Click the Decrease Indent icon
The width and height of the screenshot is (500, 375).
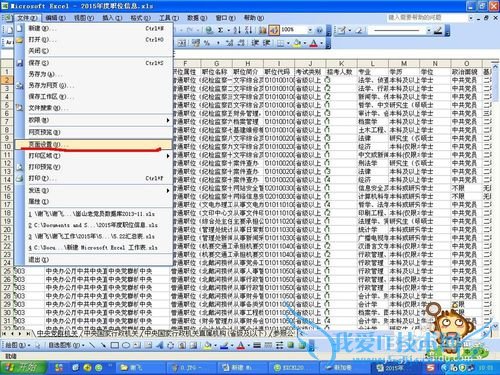coord(255,43)
